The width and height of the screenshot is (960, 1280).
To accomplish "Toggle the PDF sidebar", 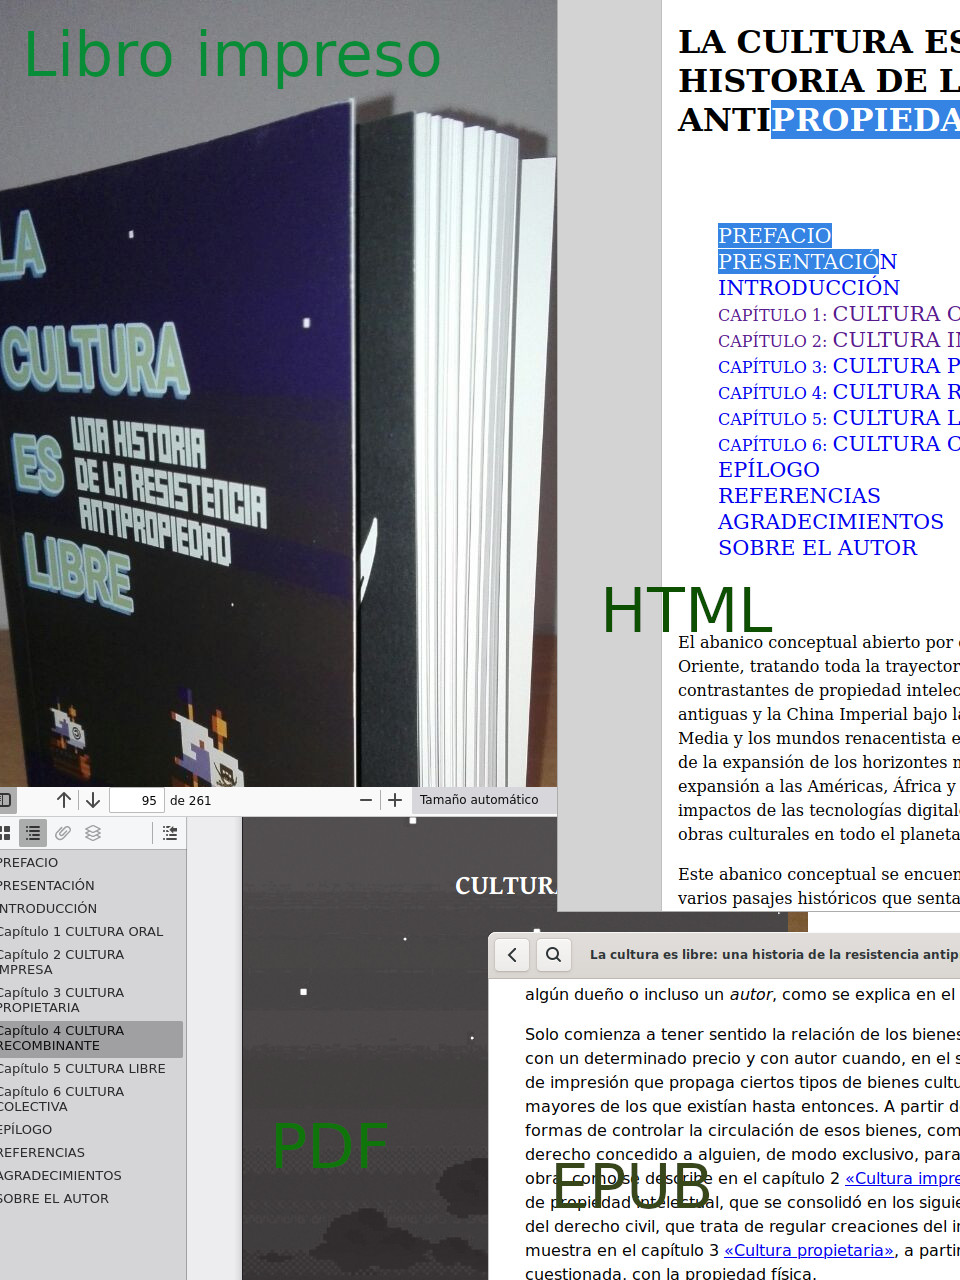I will pyautogui.click(x=5, y=800).
